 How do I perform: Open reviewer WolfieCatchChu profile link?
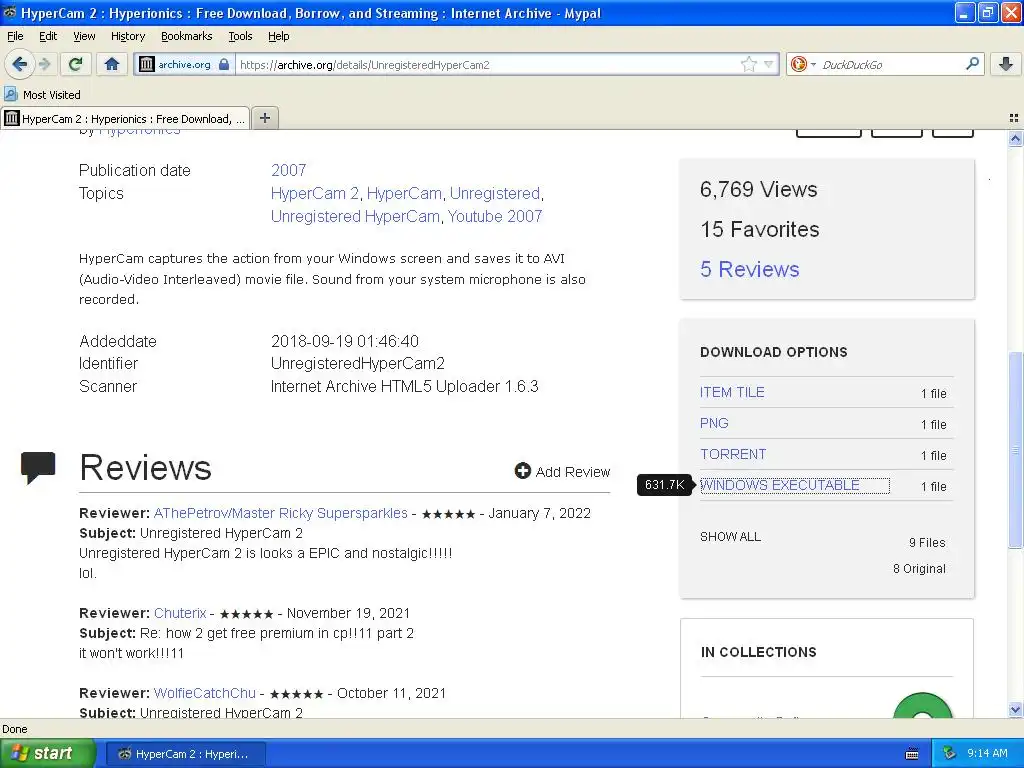click(204, 693)
